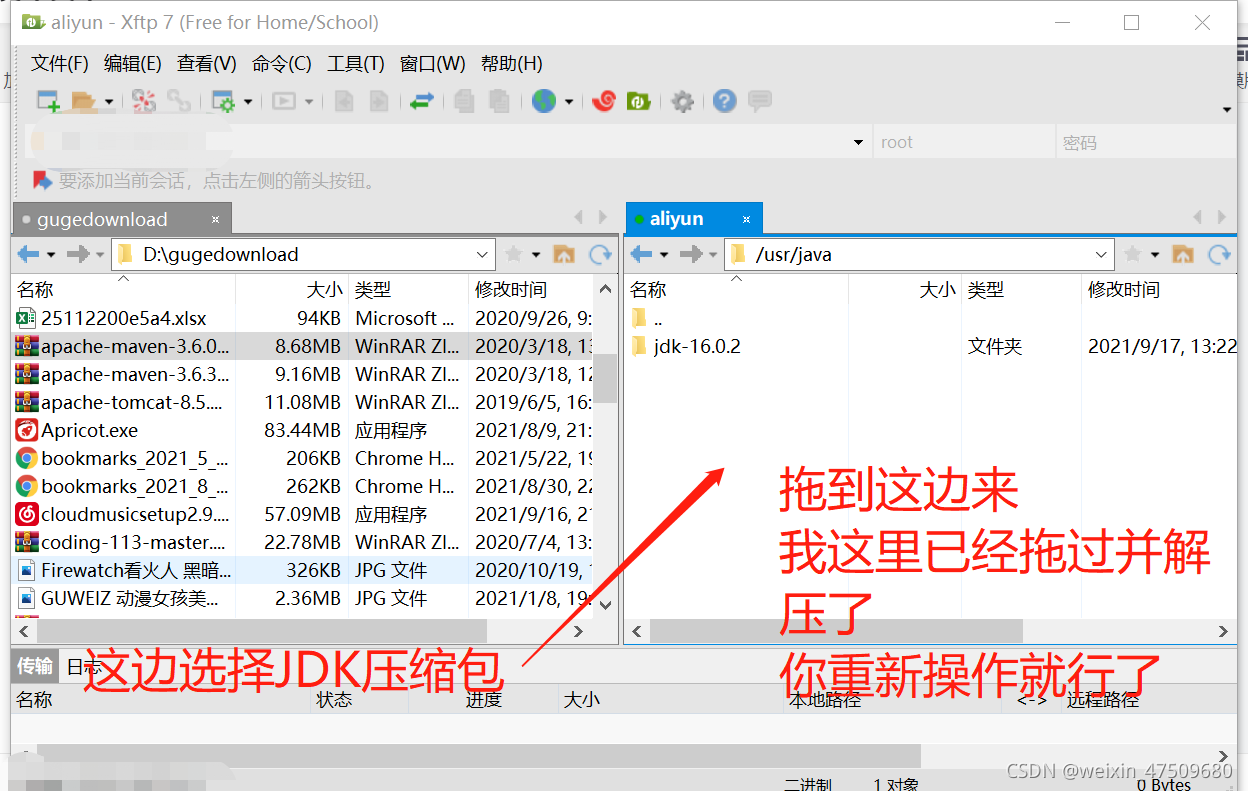Sort local files by 名称 column
Screen dimensions: 1248x791
[x=124, y=290]
